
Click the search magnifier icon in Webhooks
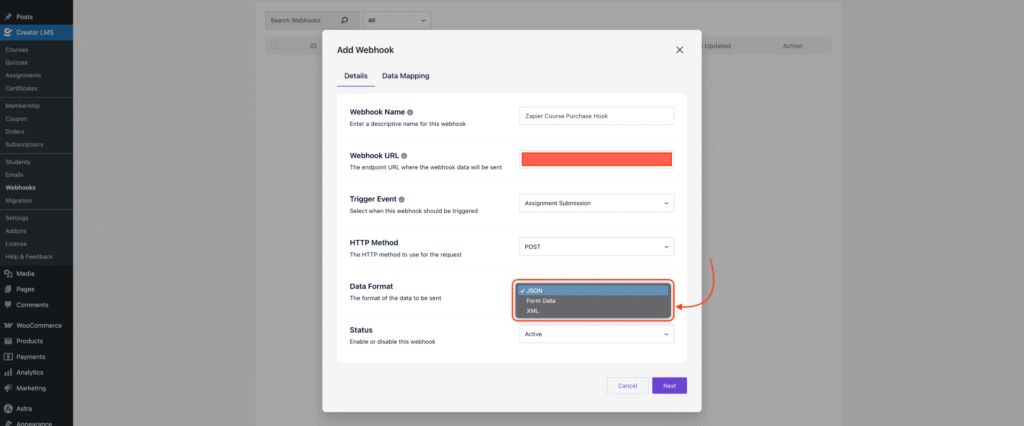[x=345, y=19]
